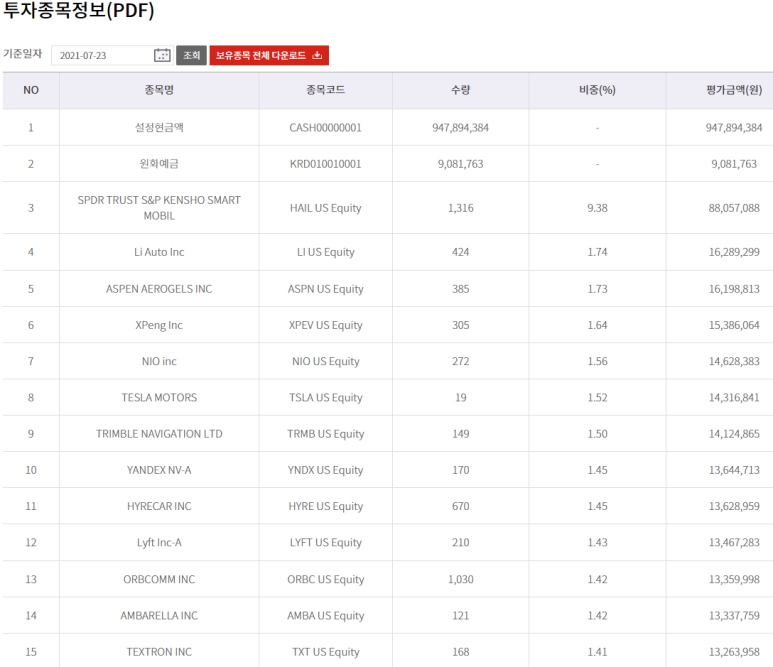Image resolution: width=773 pixels, height=667 pixels.
Task: Click the LI US Equity code
Action: tap(325, 252)
